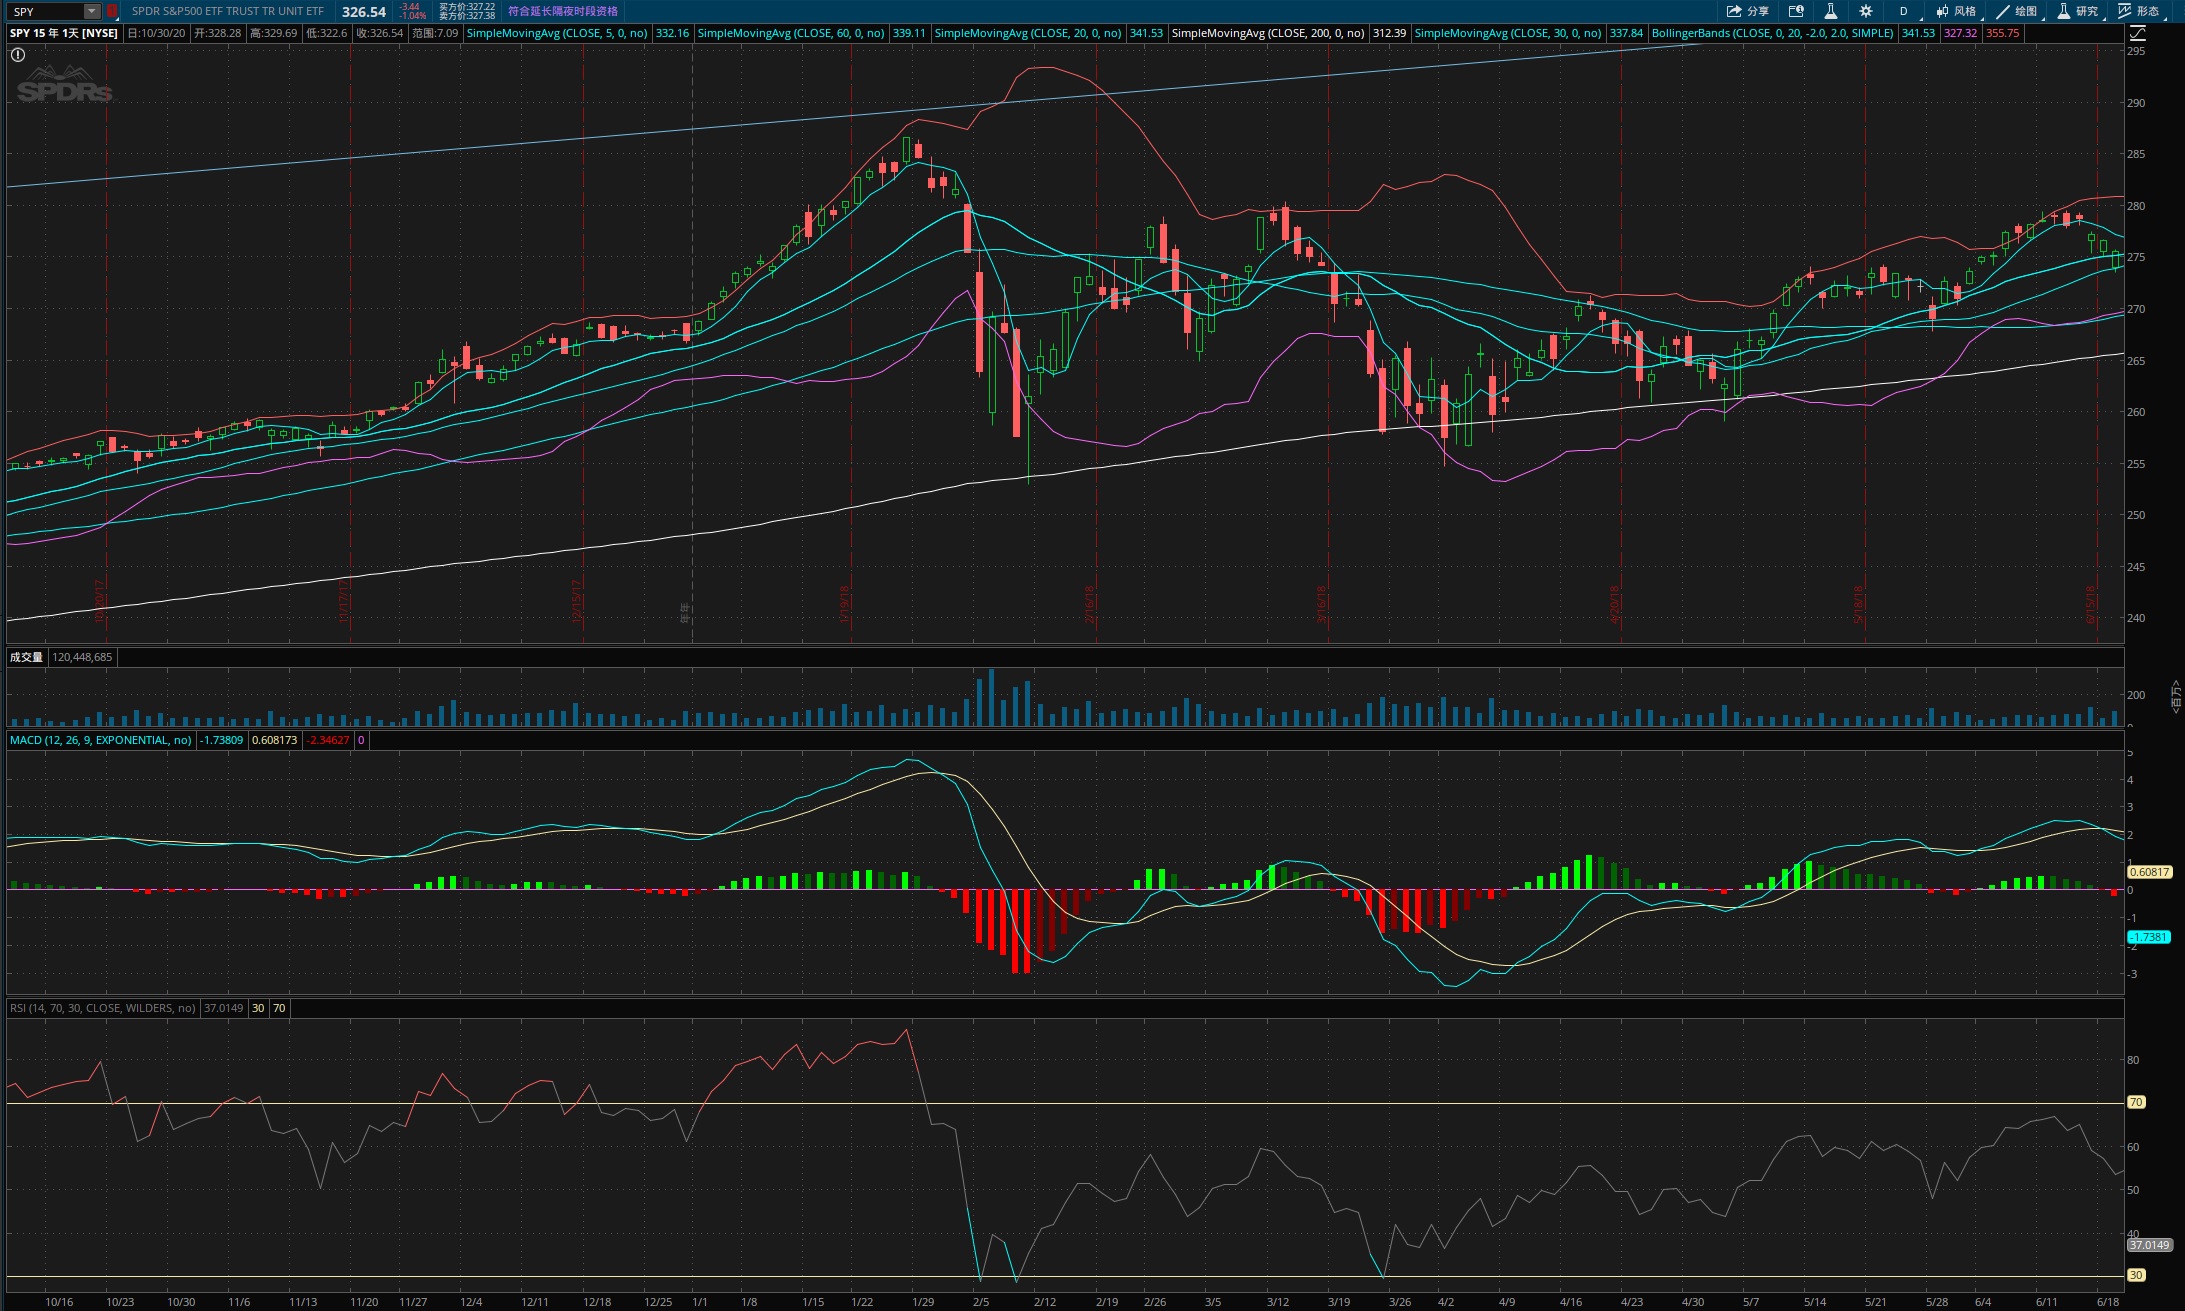Screen dimensions: 2185x1311
Task: Click the chart alert exclamation icon
Action: click(x=18, y=55)
